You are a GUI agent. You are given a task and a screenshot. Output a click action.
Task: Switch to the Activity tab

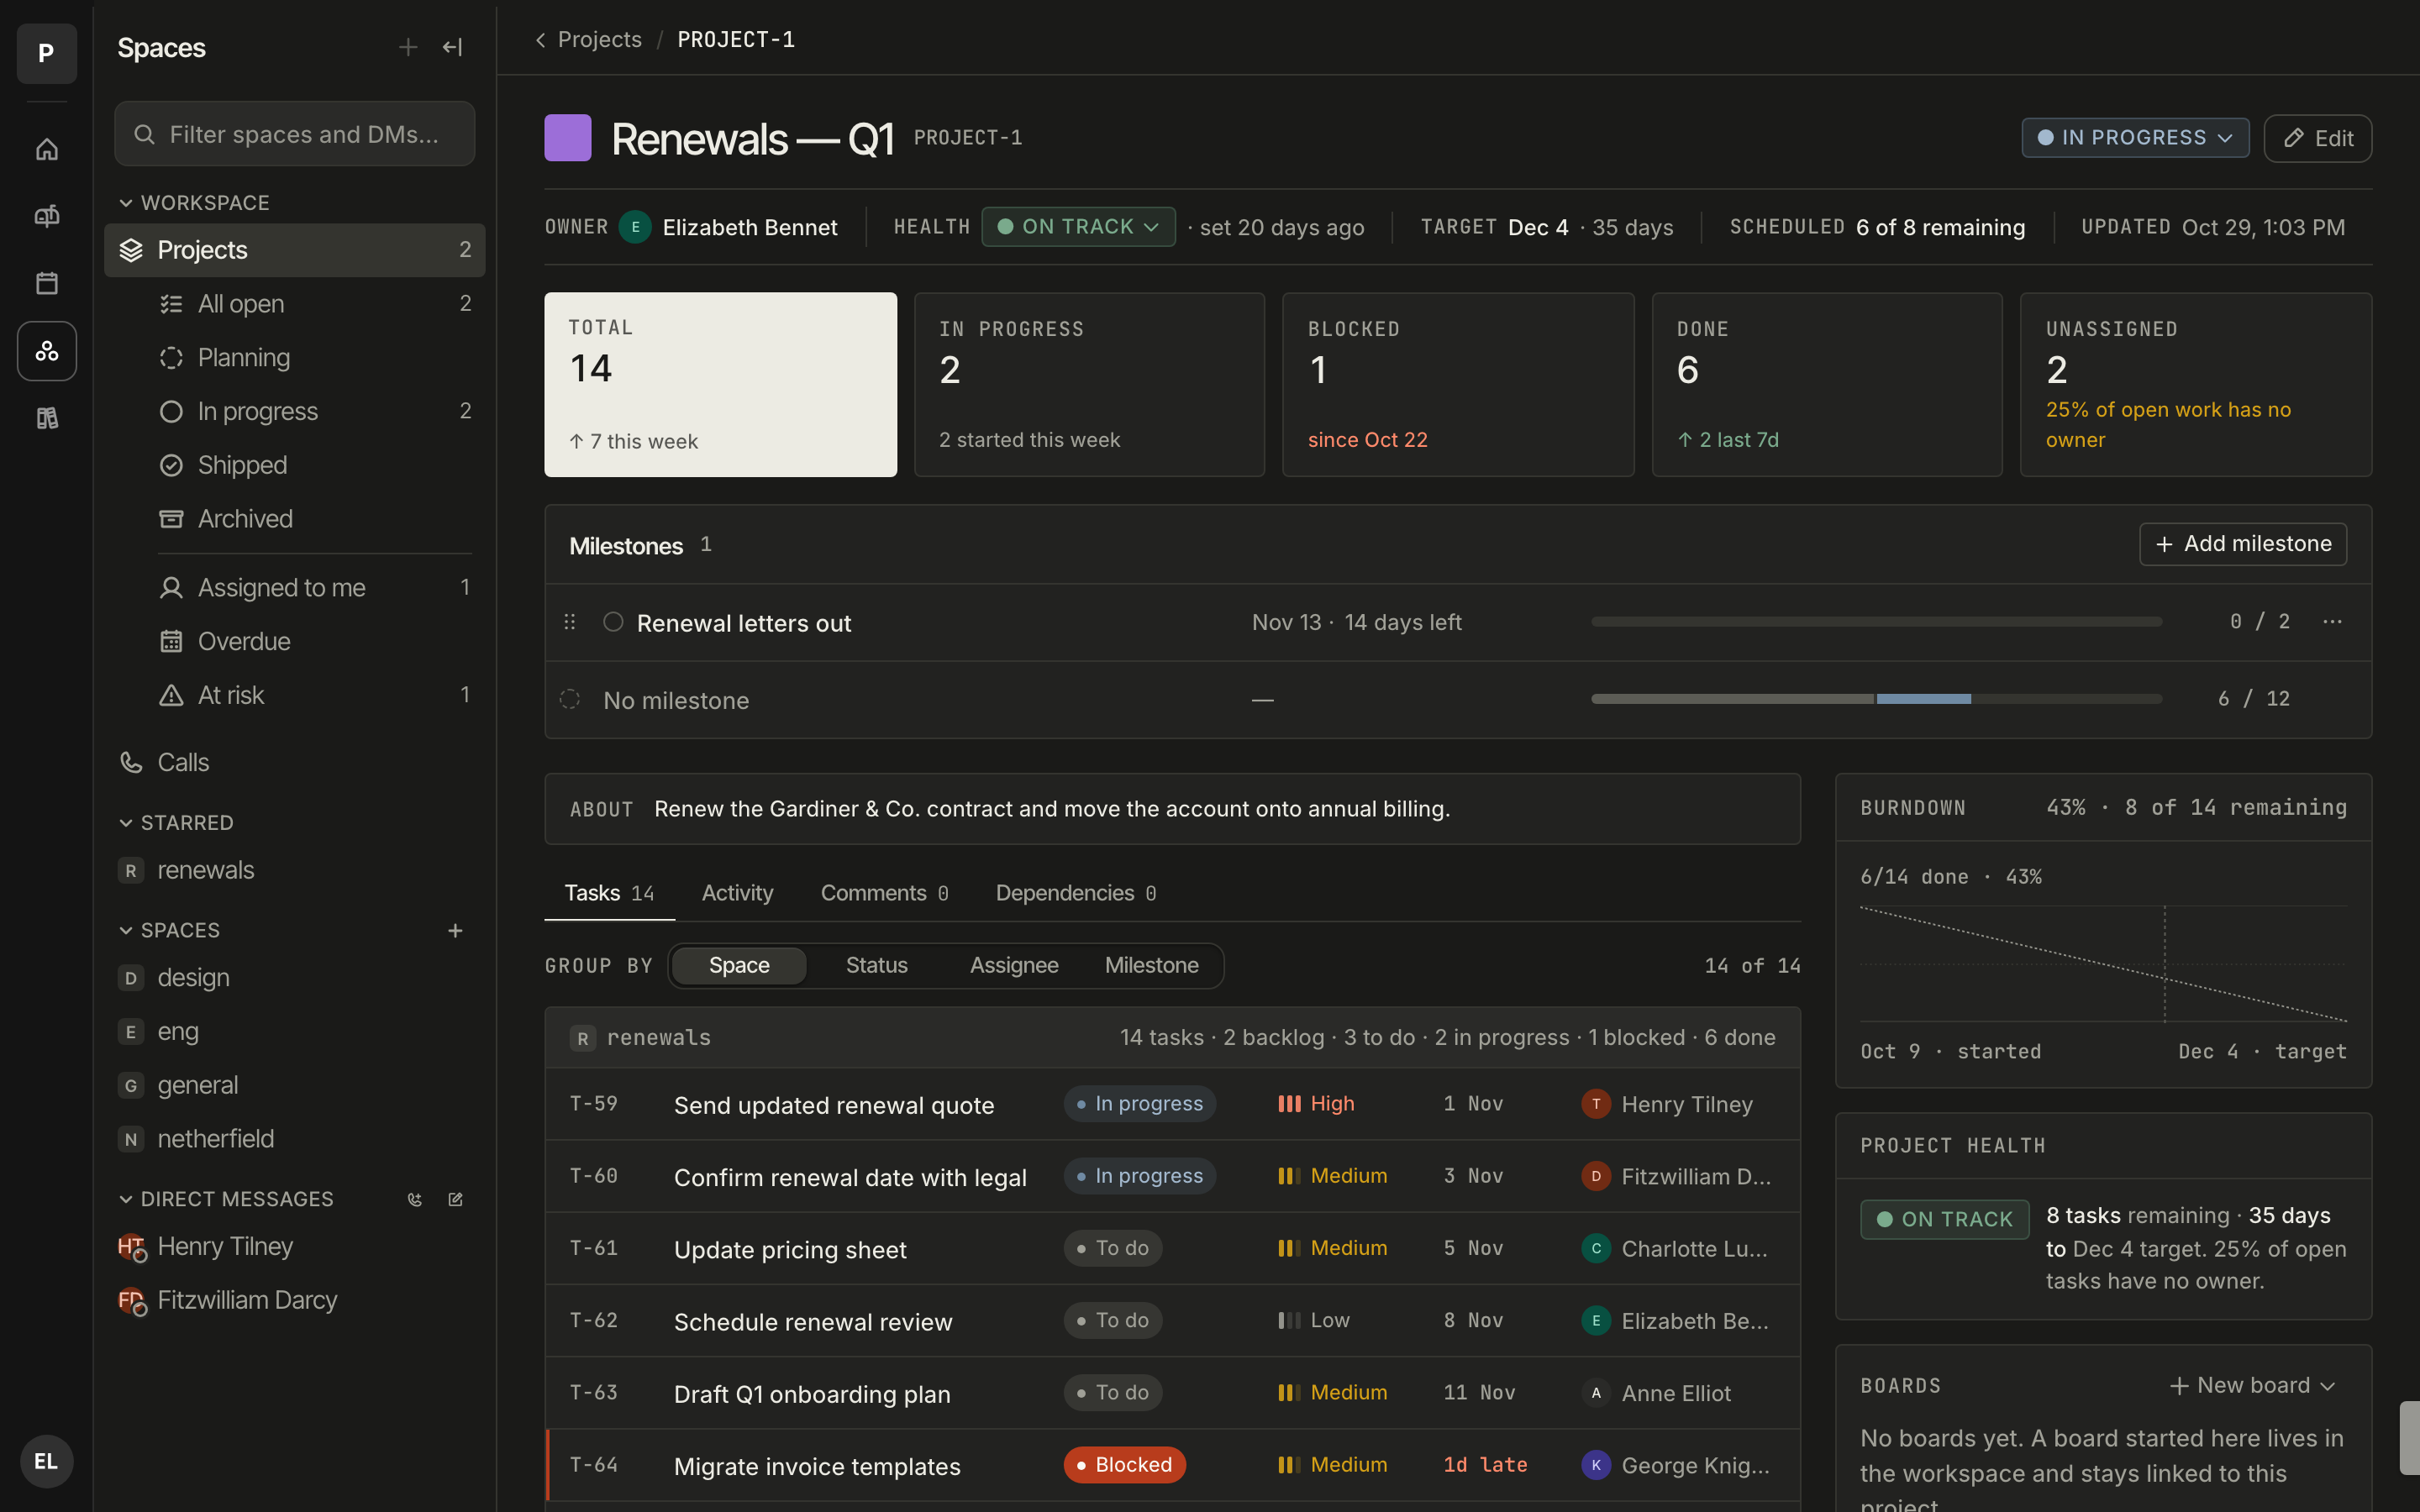click(x=737, y=893)
